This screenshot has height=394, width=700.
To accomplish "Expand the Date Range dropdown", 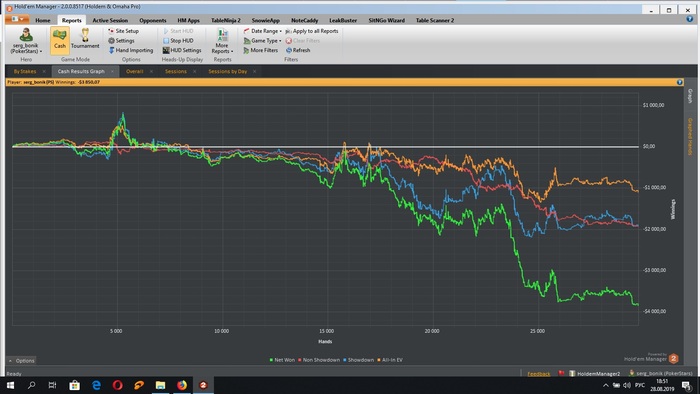I will pyautogui.click(x=262, y=31).
